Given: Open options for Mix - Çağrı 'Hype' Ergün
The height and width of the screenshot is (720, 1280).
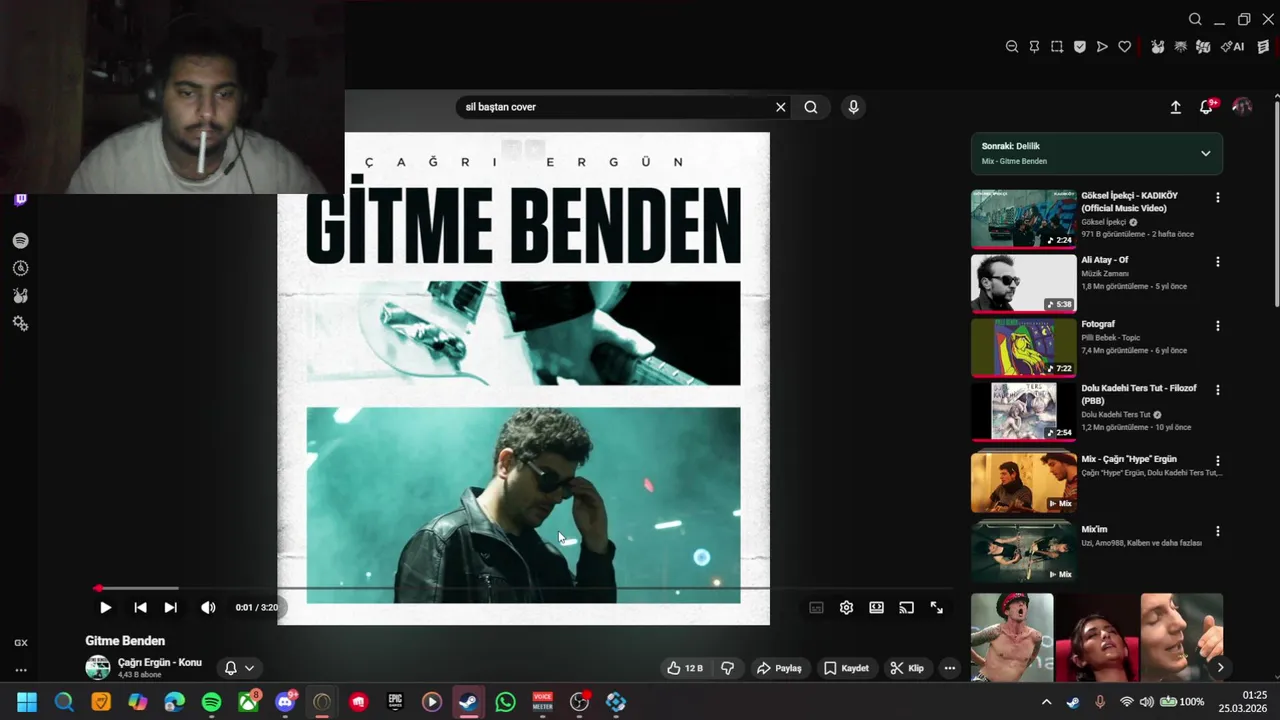Looking at the screenshot, I should point(1217,461).
